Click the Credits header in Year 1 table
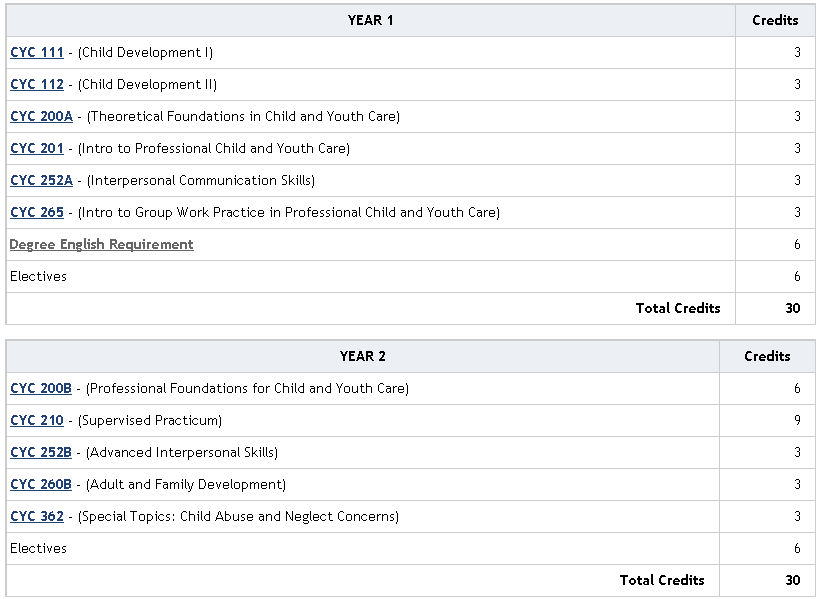 [775, 20]
